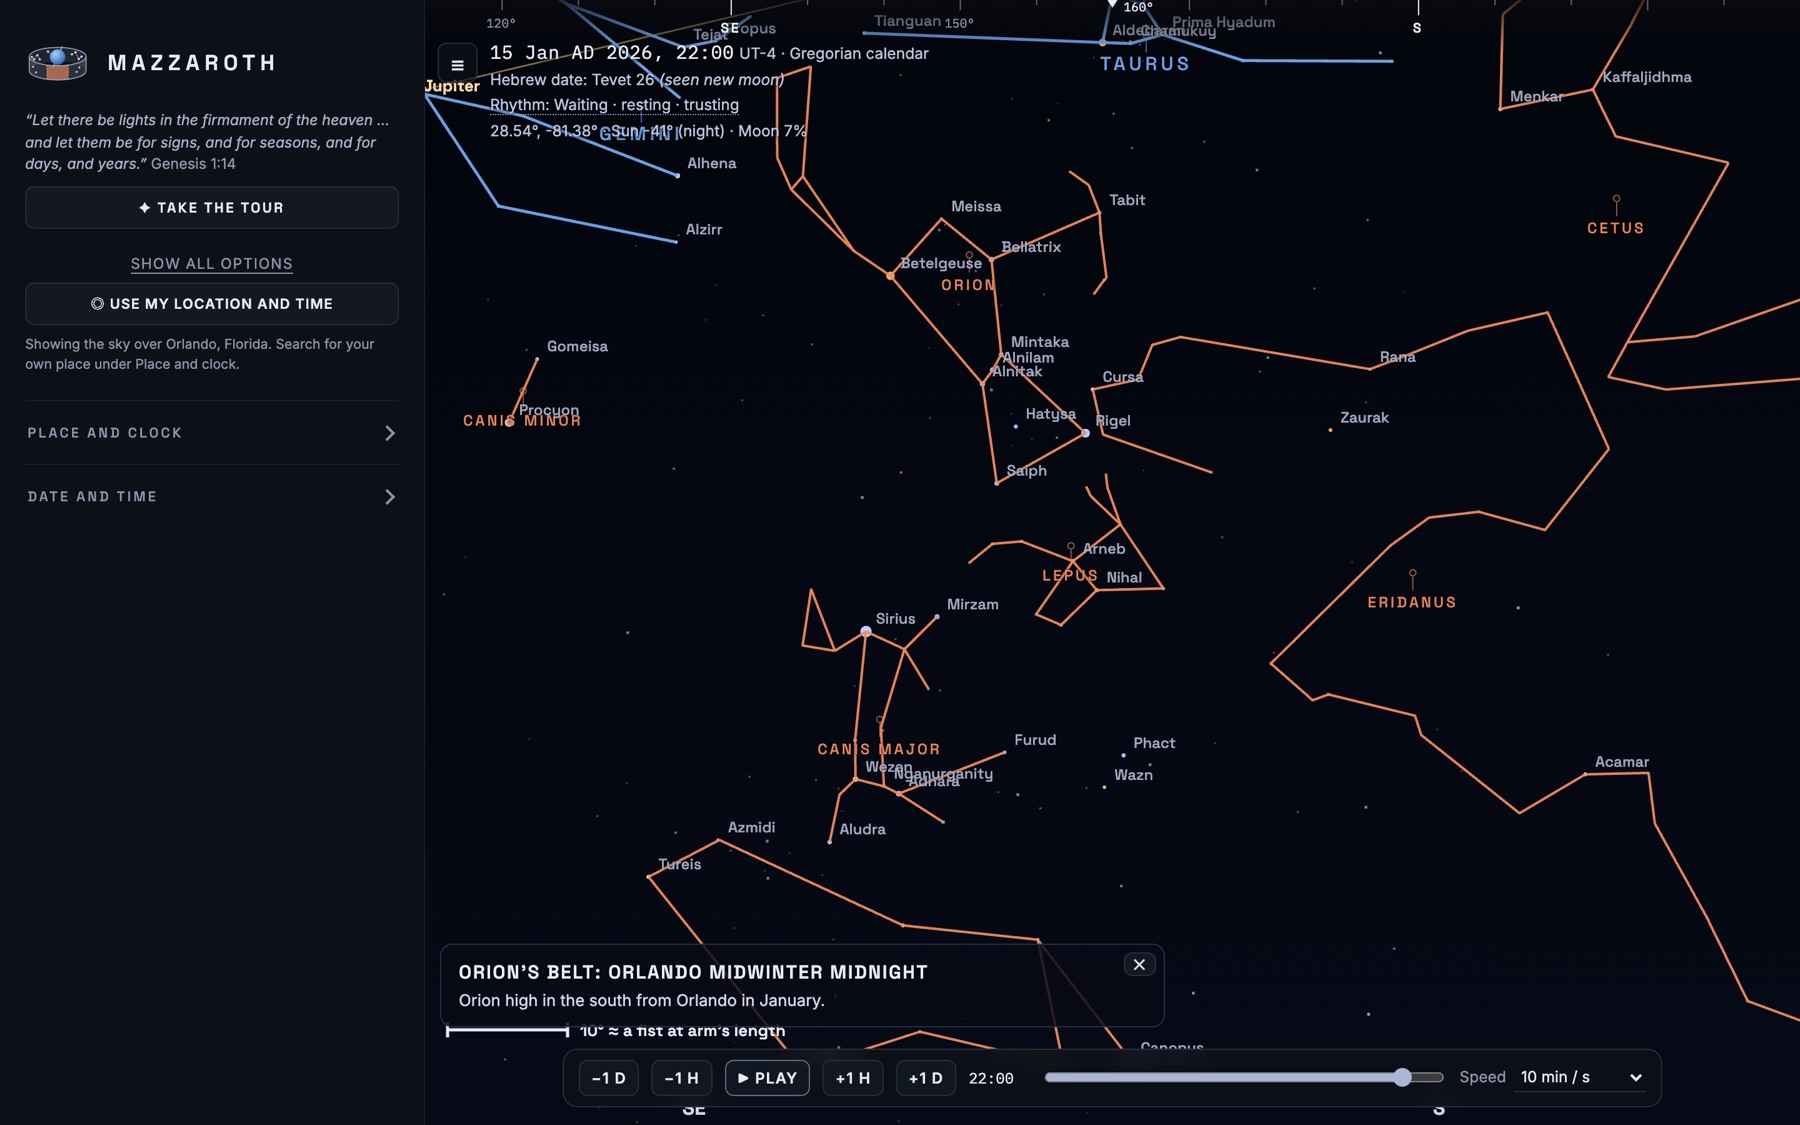Open the Speed dropdown showing 10 min / s

1580,1077
